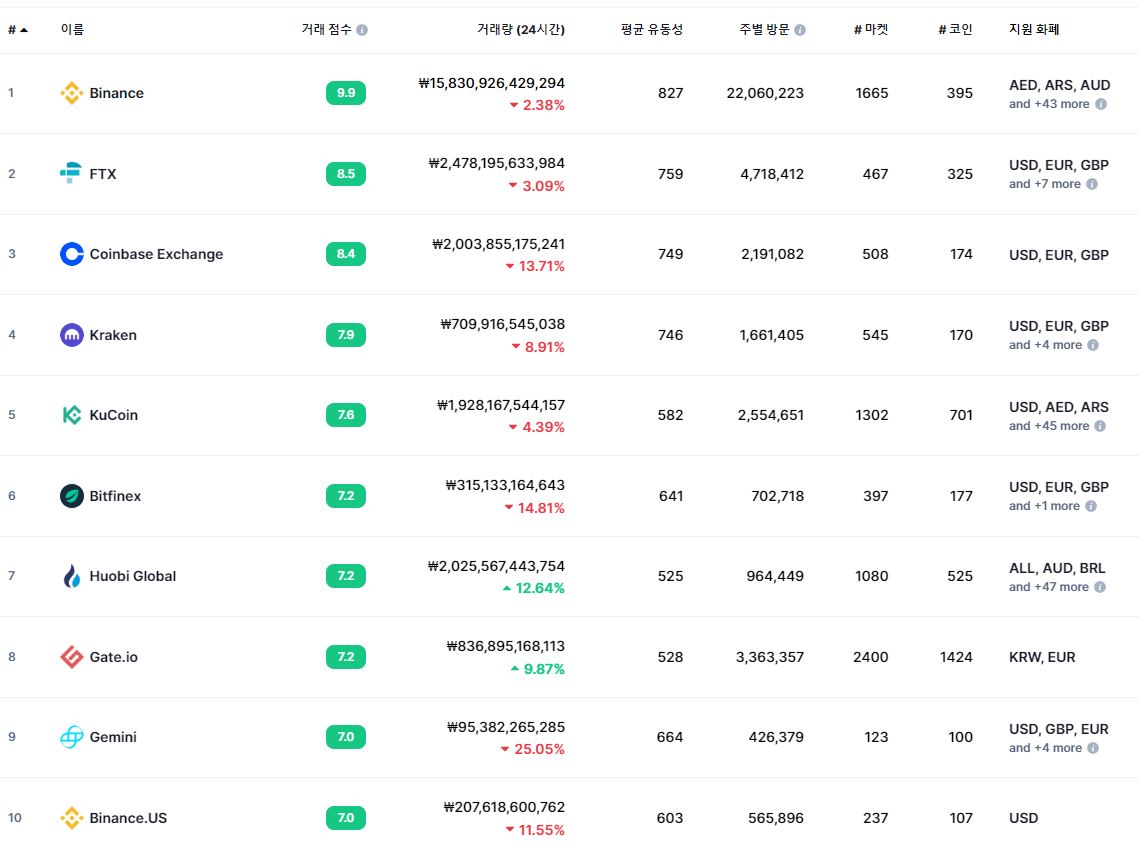Click info icon beside Gemini 'and +4 more'
This screenshot has width=1139, height=854.
[x=1093, y=748]
